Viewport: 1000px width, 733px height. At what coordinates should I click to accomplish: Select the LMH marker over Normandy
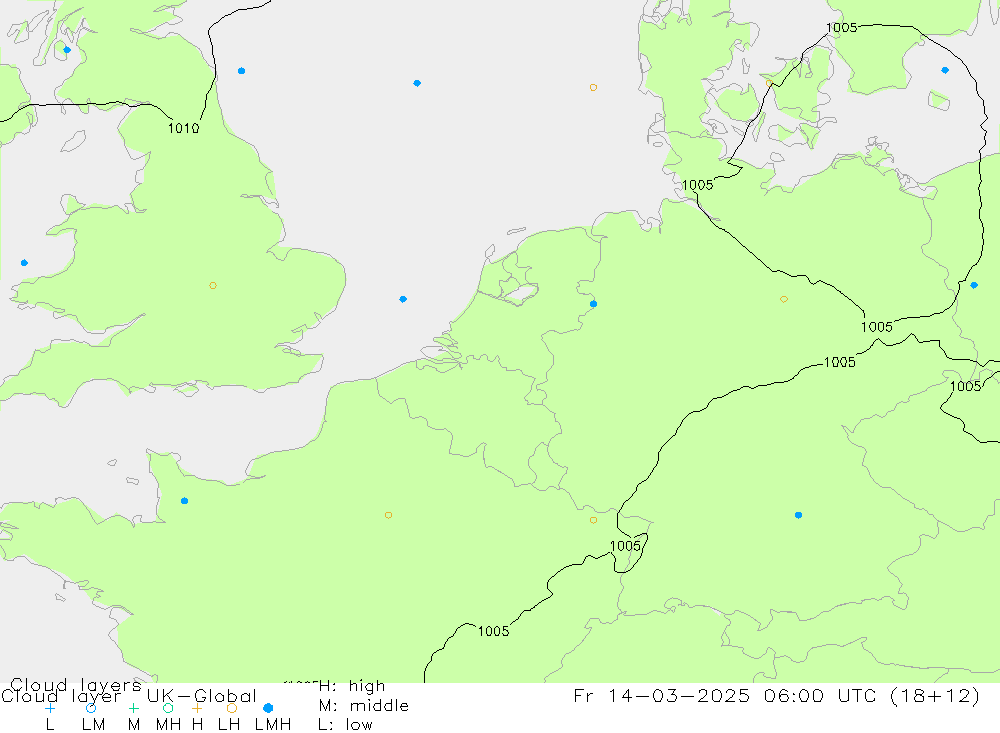coord(184,501)
